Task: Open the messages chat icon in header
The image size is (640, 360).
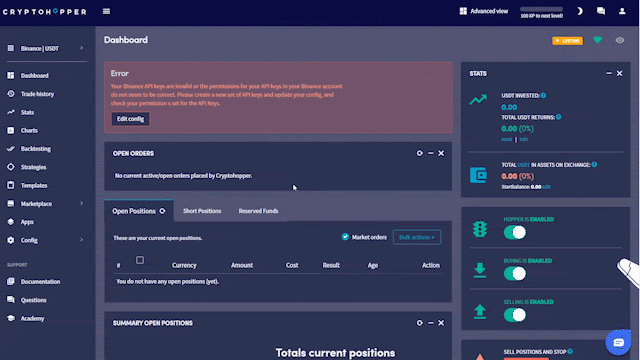Action: point(601,11)
